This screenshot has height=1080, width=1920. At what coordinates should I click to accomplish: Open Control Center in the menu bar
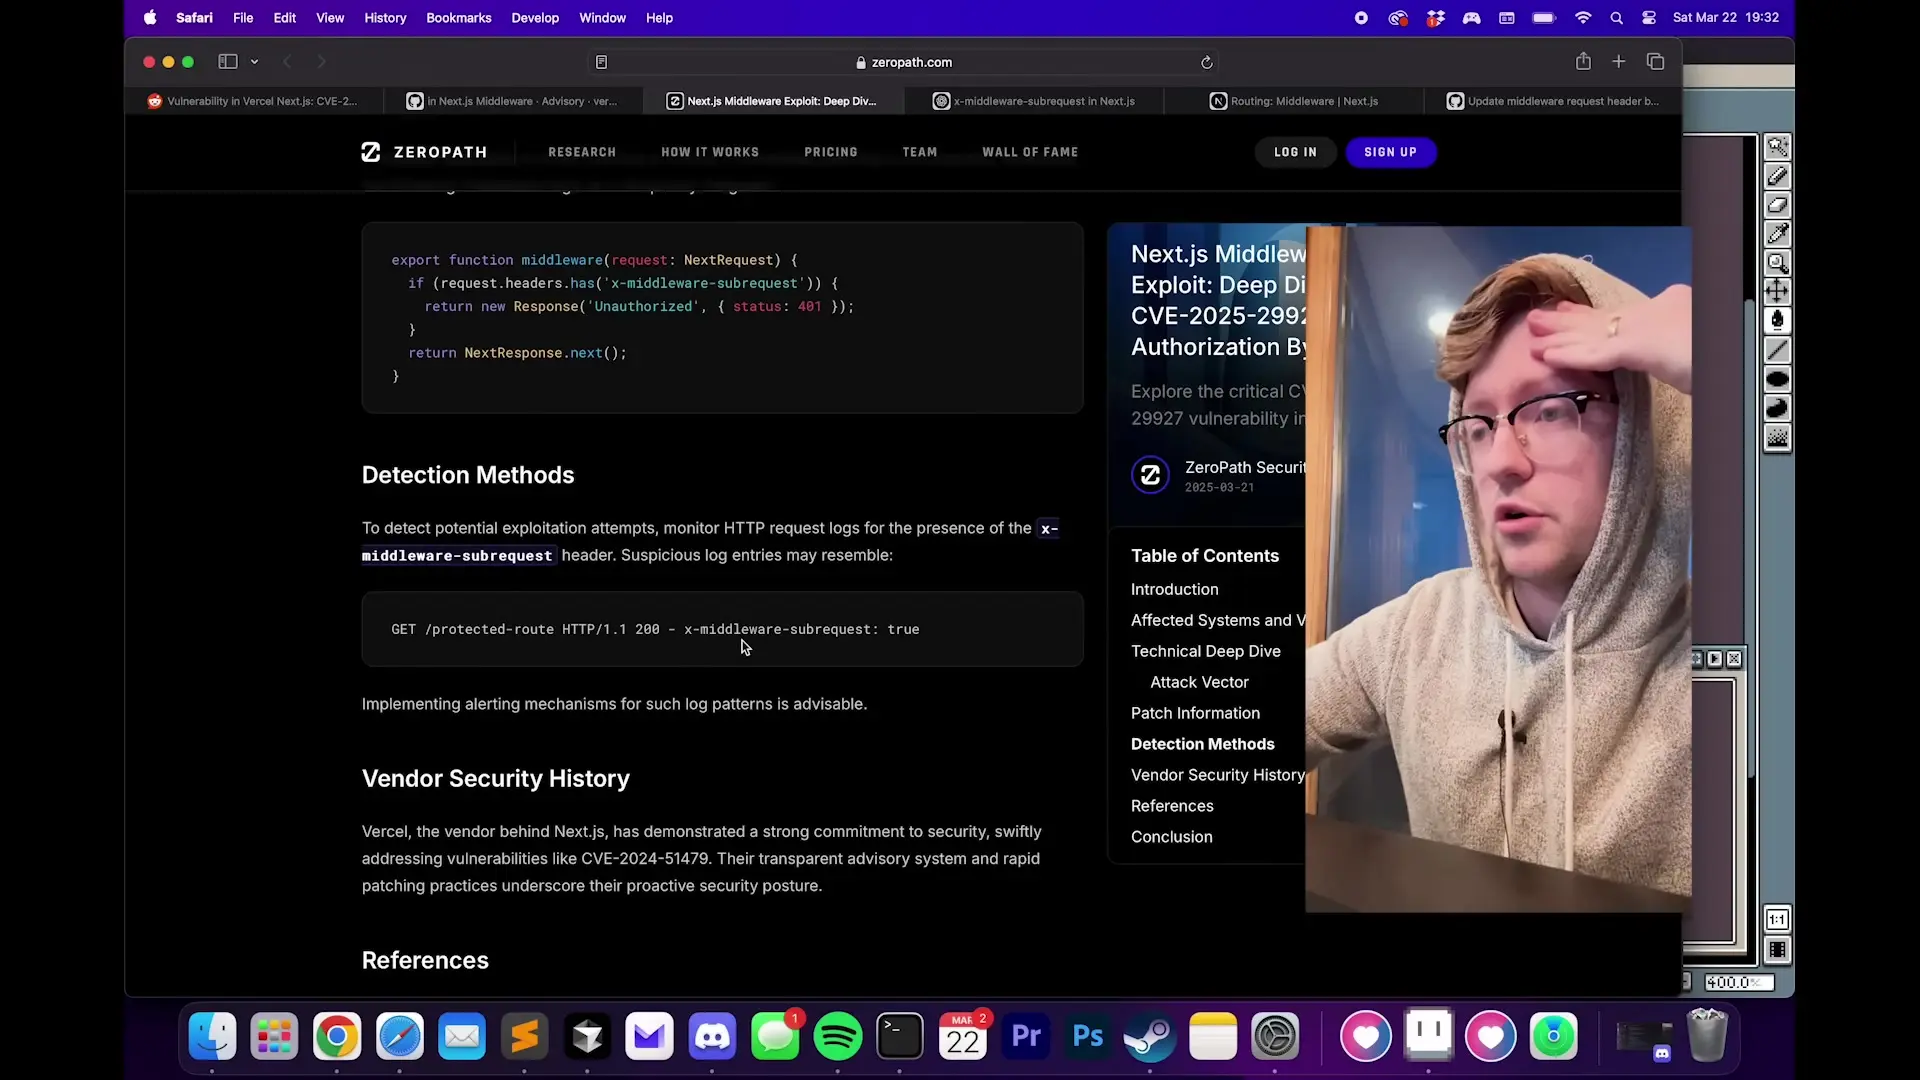point(1649,18)
